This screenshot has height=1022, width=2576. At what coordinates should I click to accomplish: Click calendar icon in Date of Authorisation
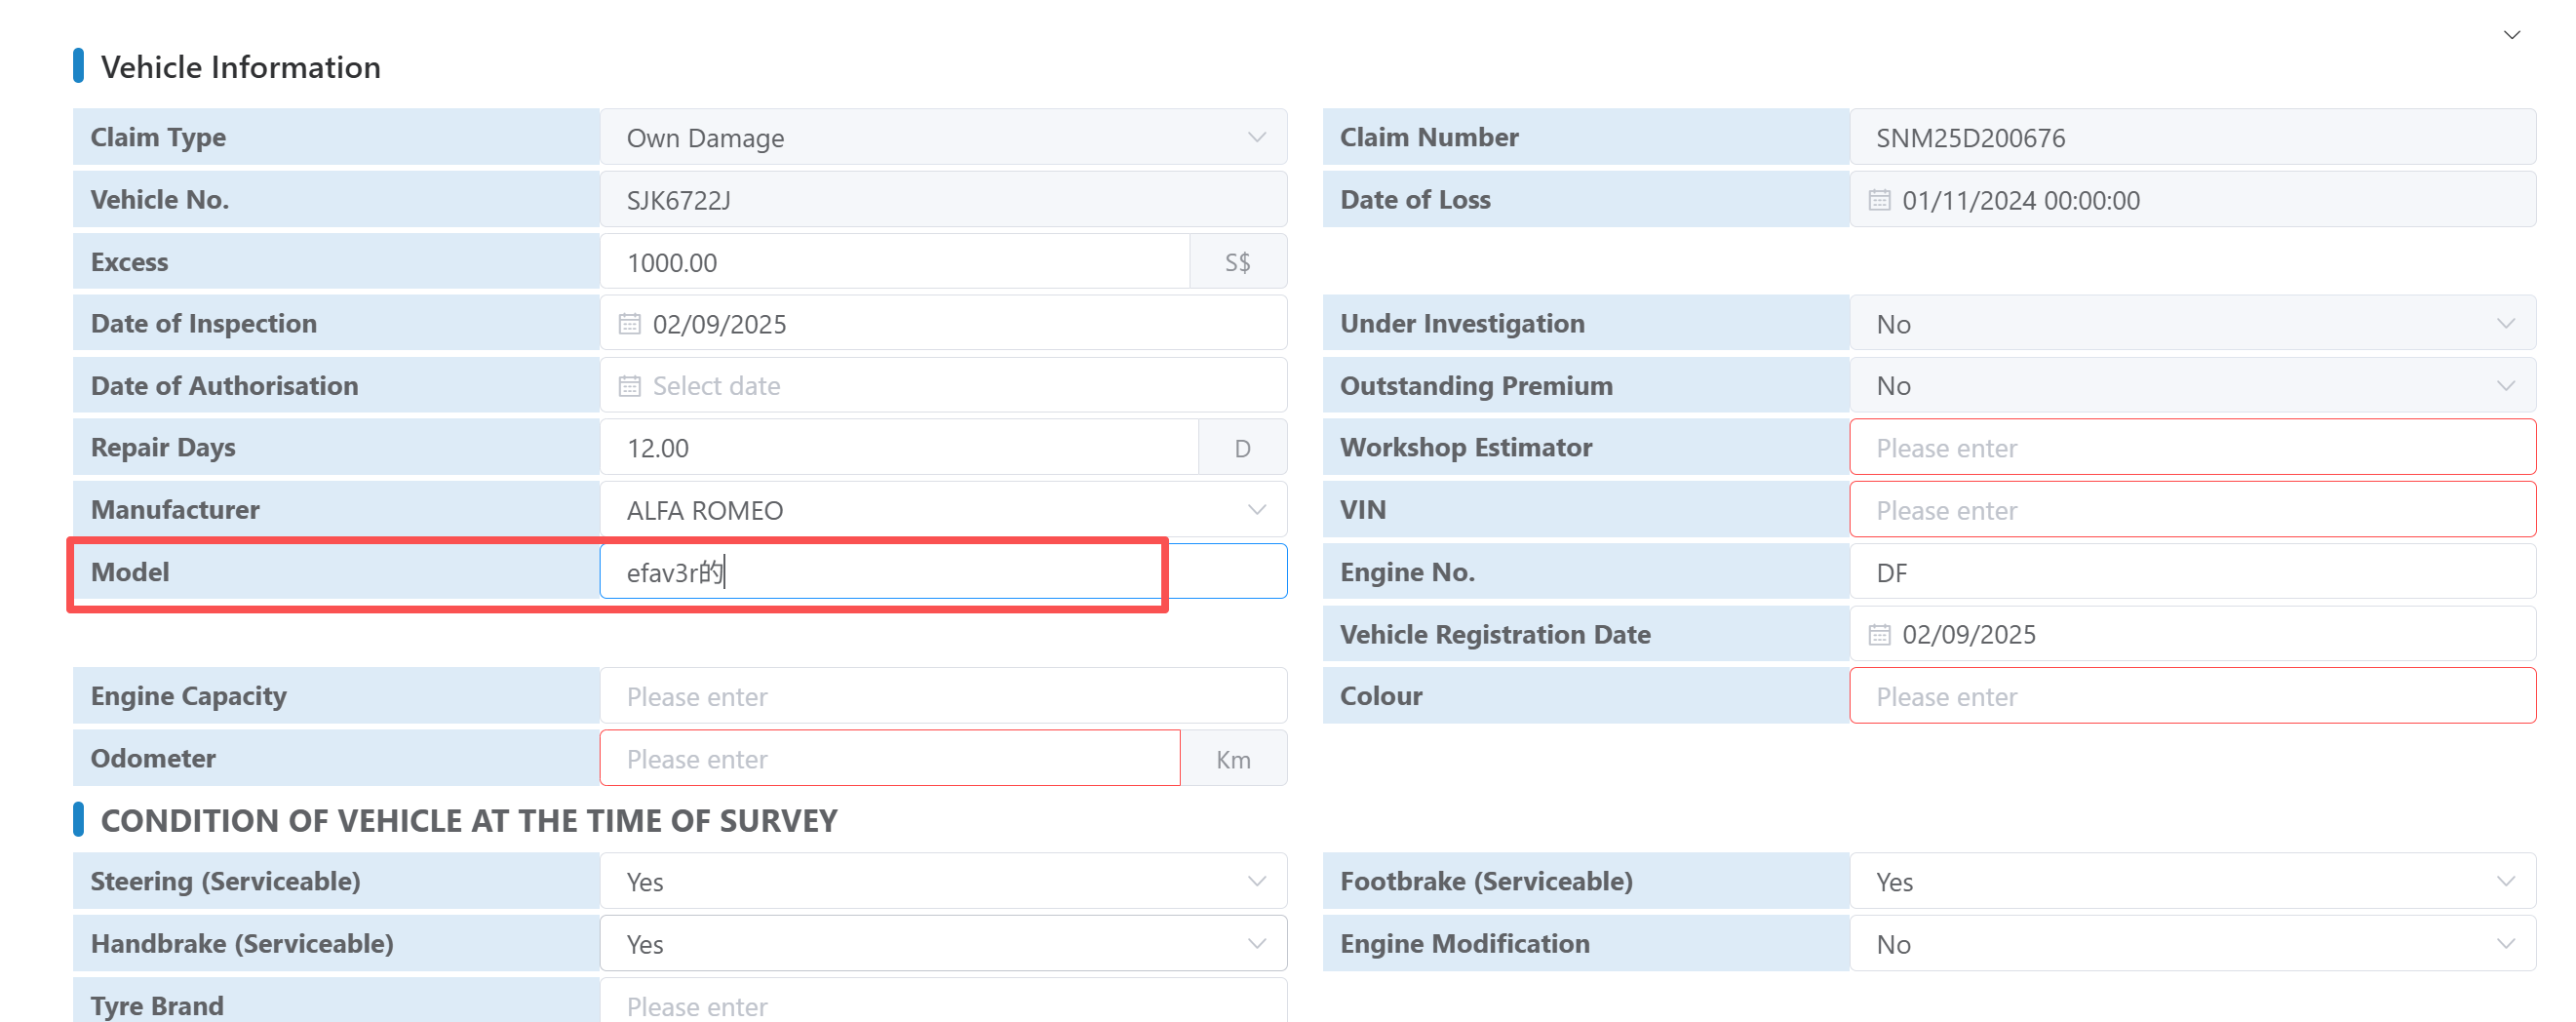629,386
